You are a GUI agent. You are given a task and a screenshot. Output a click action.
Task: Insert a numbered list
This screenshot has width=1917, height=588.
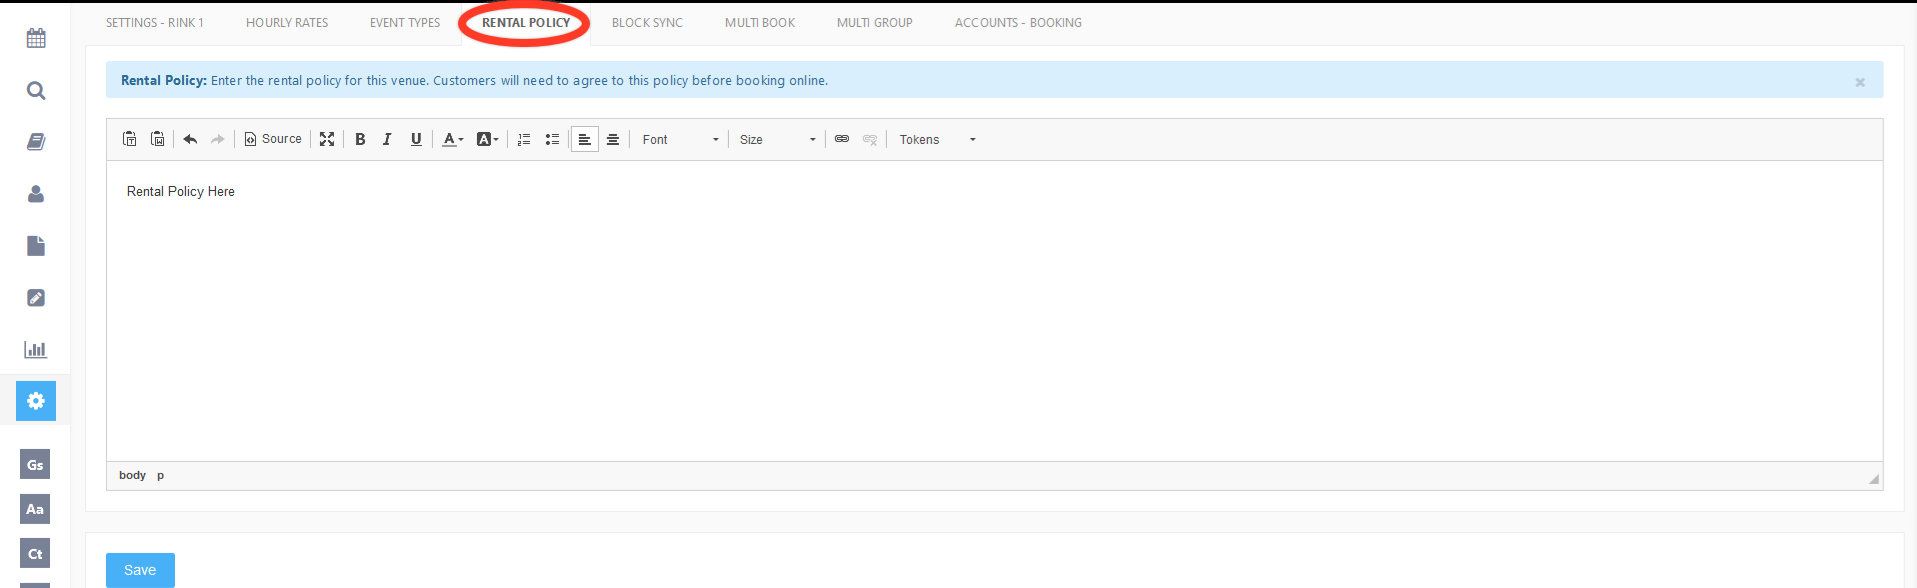pos(524,139)
